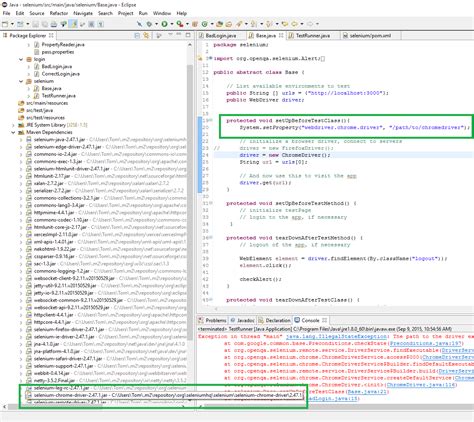Screen dimensions: 474x422
Task: Open the Project menu
Action: click(126, 13)
